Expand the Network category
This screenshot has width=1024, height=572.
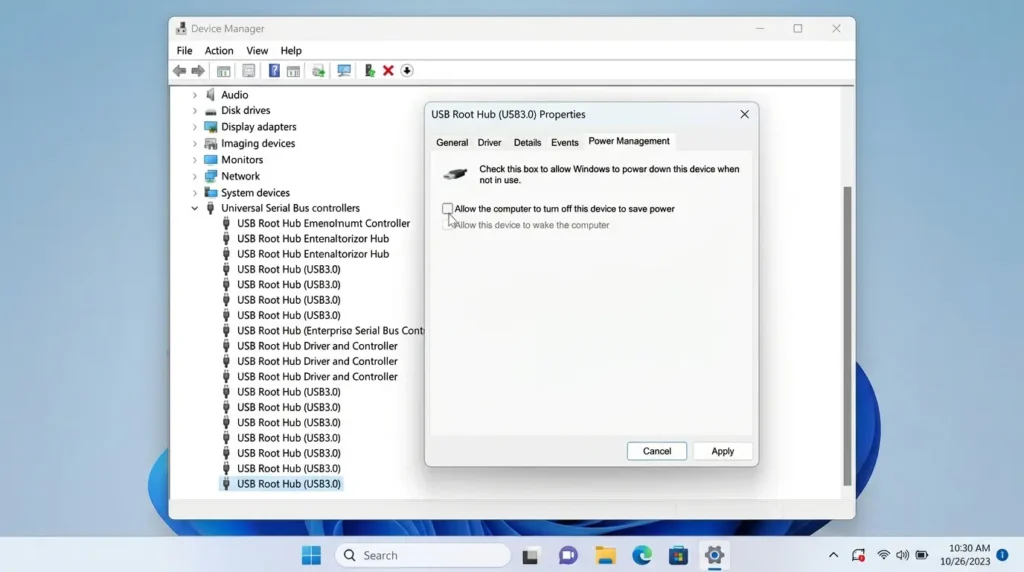(195, 176)
